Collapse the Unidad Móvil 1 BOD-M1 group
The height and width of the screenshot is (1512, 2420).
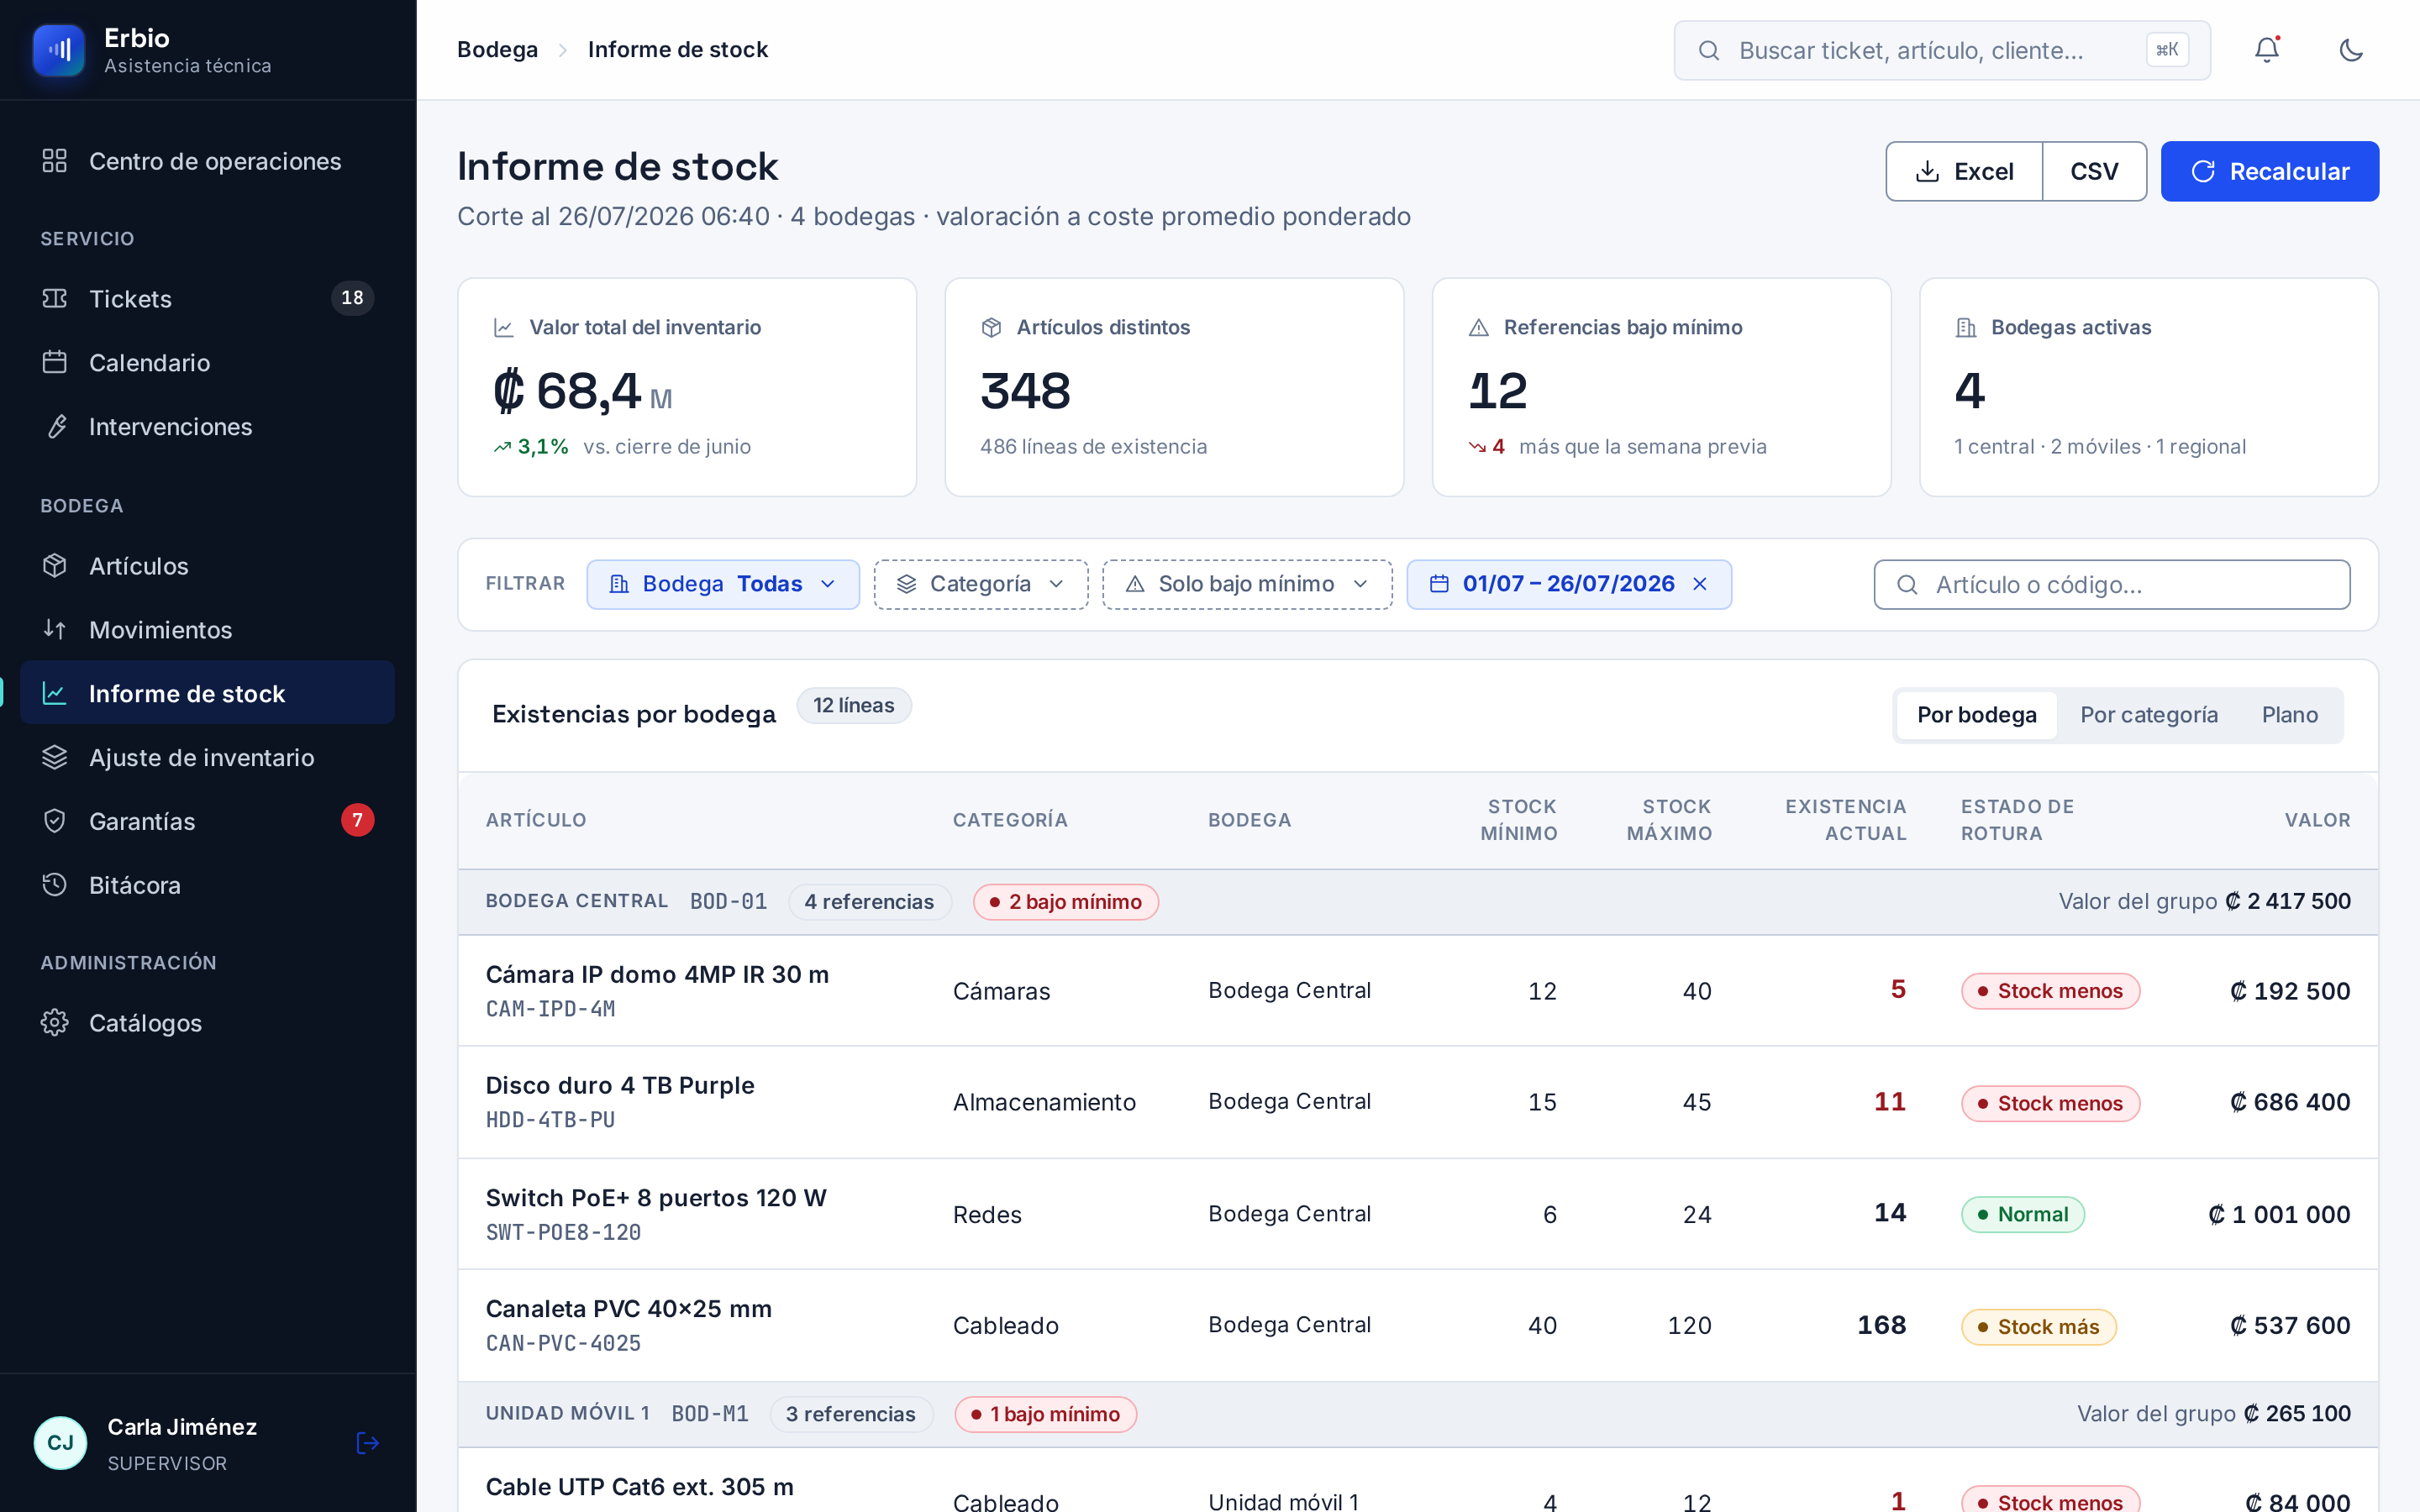pos(1418,1414)
